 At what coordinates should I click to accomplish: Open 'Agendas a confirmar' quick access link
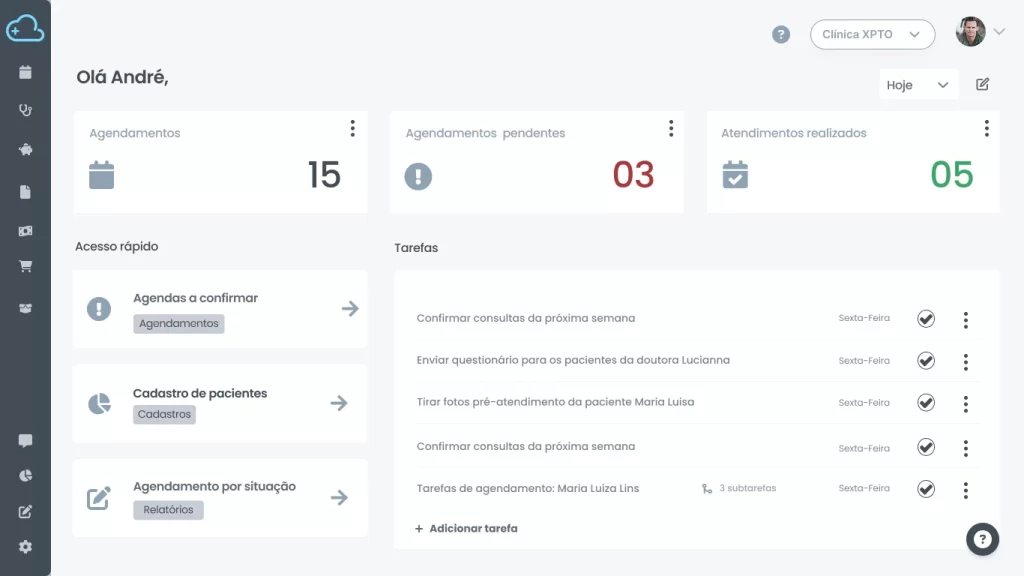pyautogui.click(x=220, y=309)
